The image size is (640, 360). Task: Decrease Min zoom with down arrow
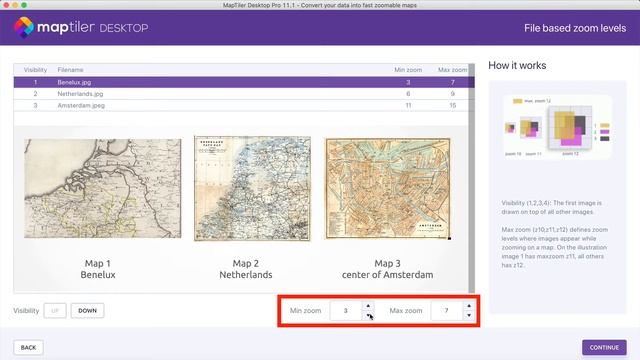368,316
